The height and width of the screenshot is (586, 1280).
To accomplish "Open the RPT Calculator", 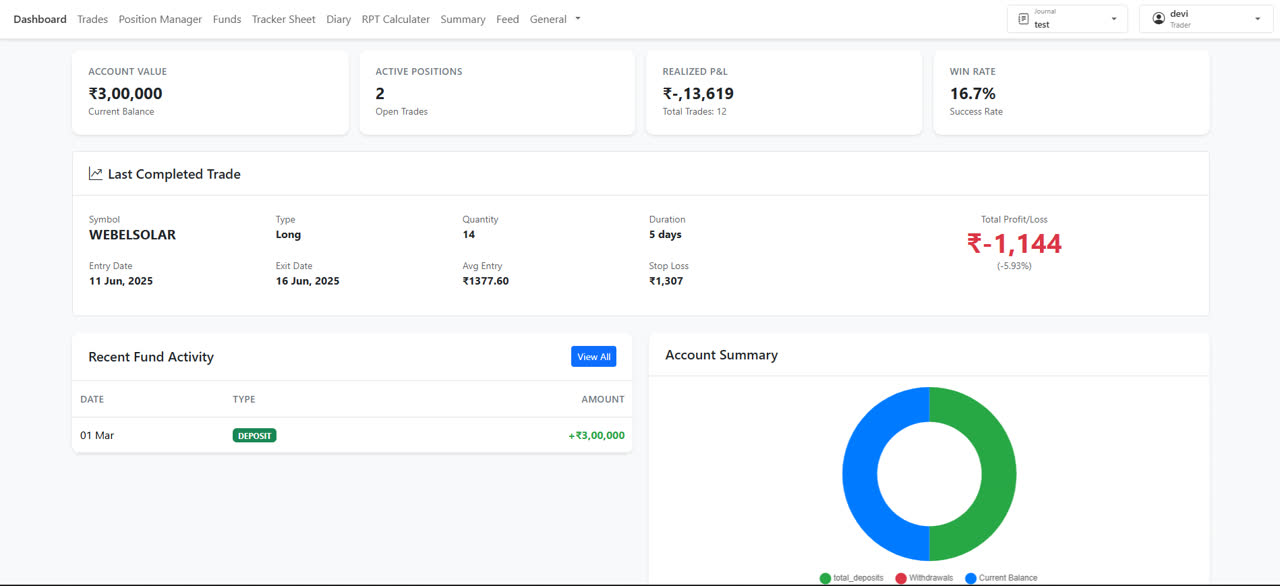I will point(395,18).
